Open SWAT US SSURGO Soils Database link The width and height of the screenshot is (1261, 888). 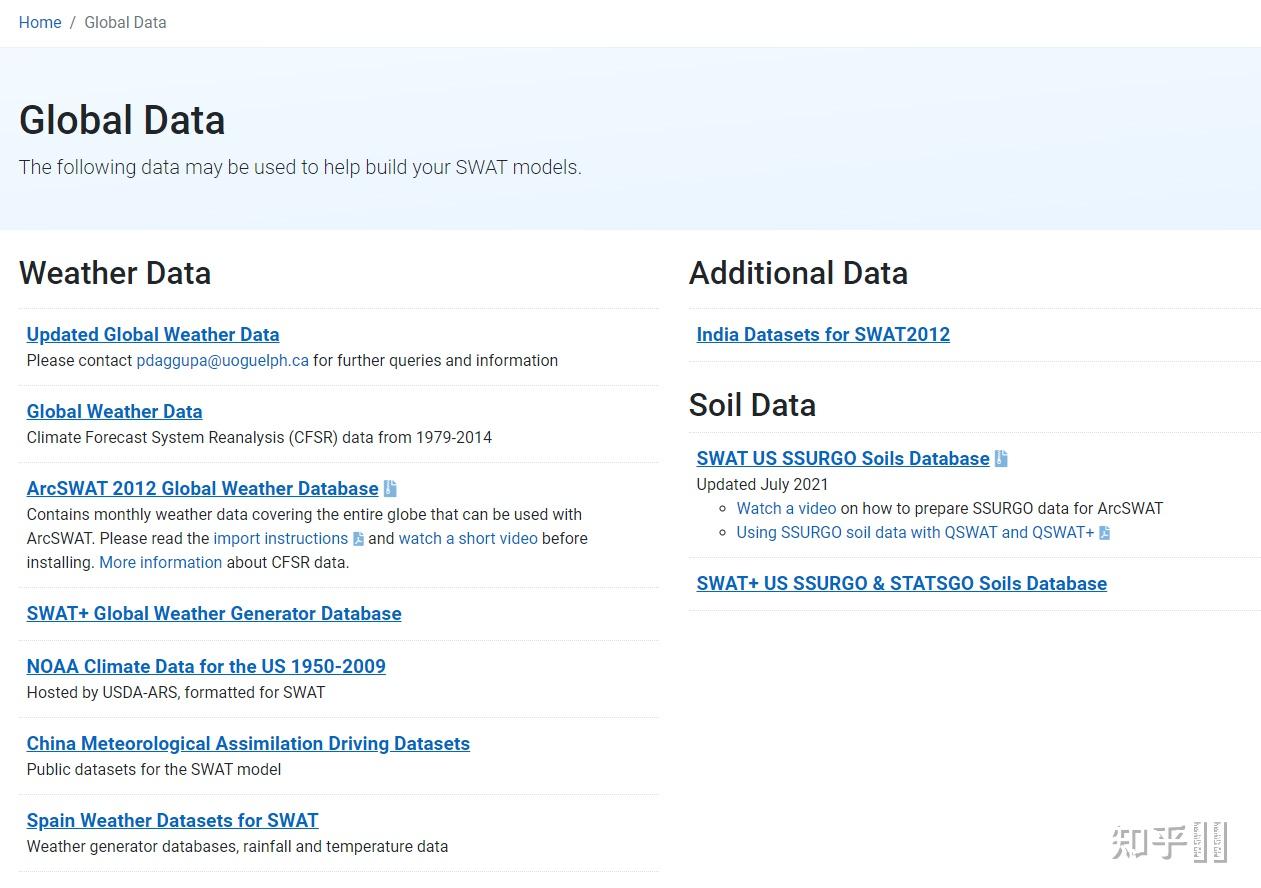(x=843, y=458)
